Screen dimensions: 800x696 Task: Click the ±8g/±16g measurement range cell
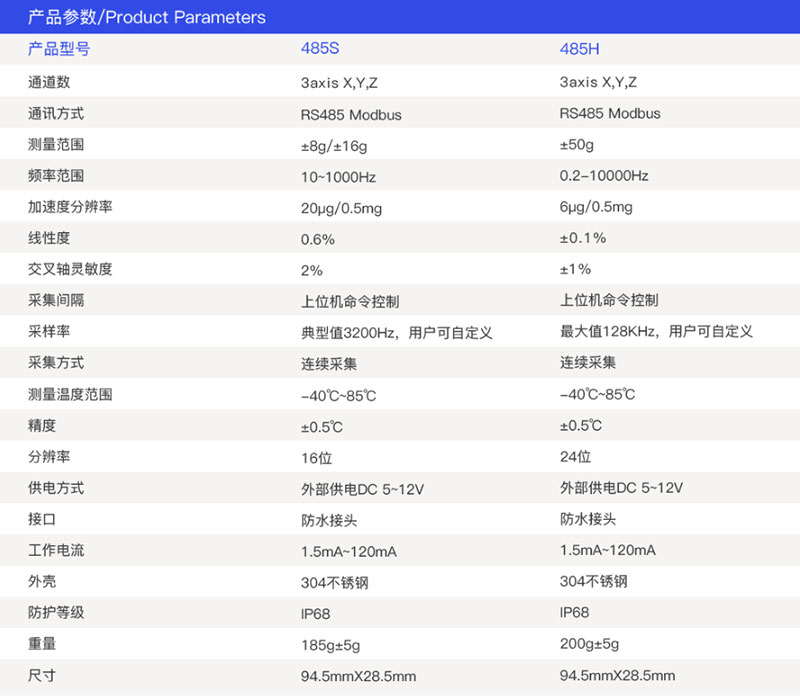[x=334, y=144]
